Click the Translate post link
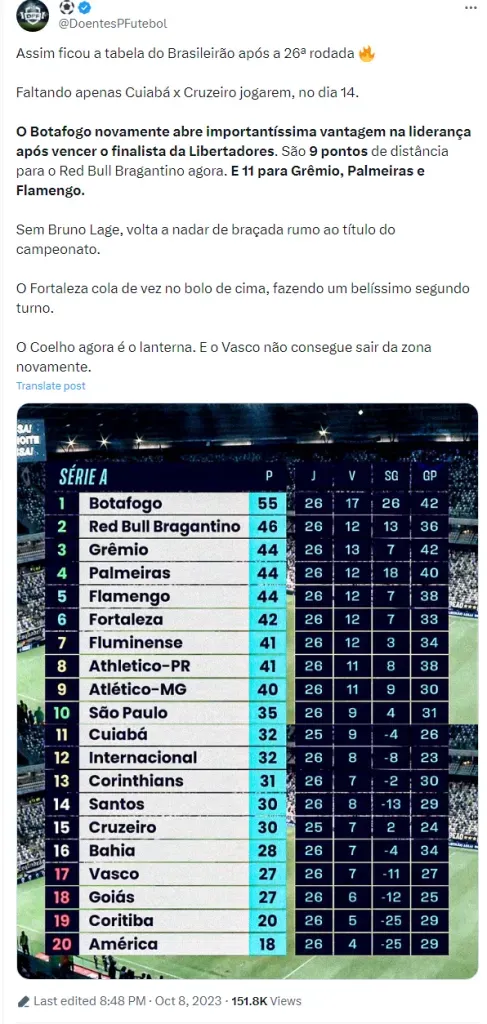The height and width of the screenshot is (1024, 487). pyautogui.click(x=51, y=386)
